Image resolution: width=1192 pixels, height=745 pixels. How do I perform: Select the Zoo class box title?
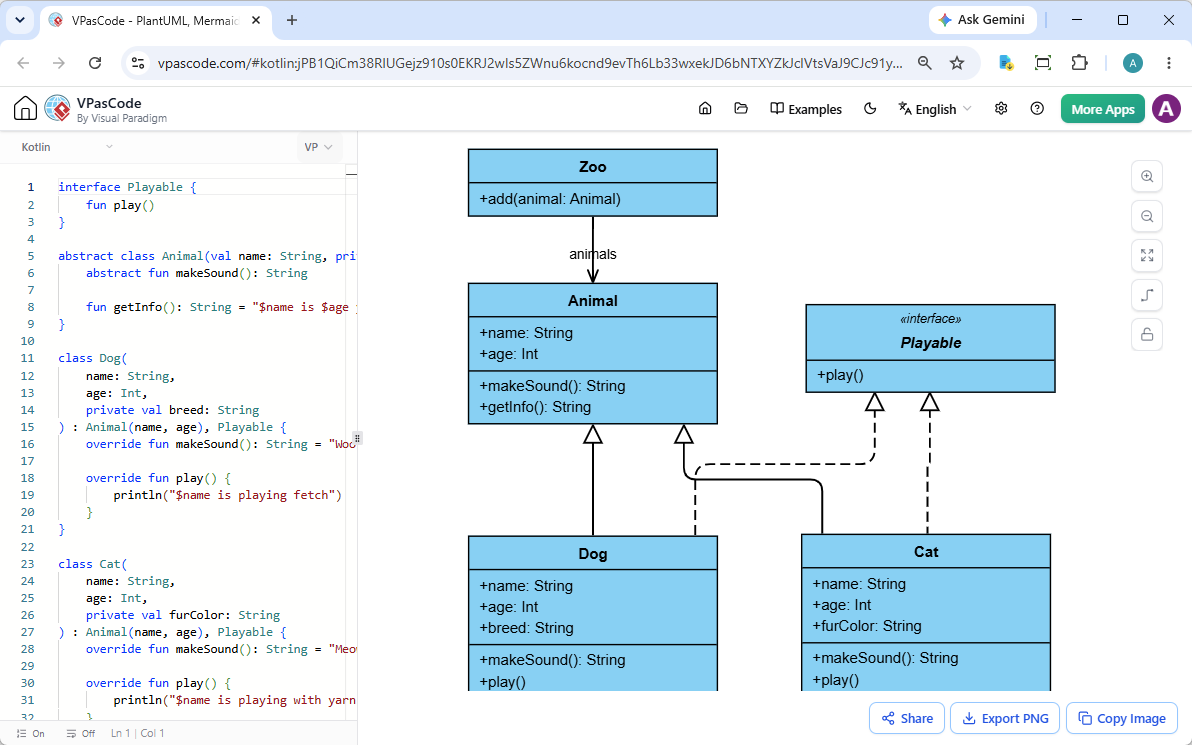click(x=593, y=166)
